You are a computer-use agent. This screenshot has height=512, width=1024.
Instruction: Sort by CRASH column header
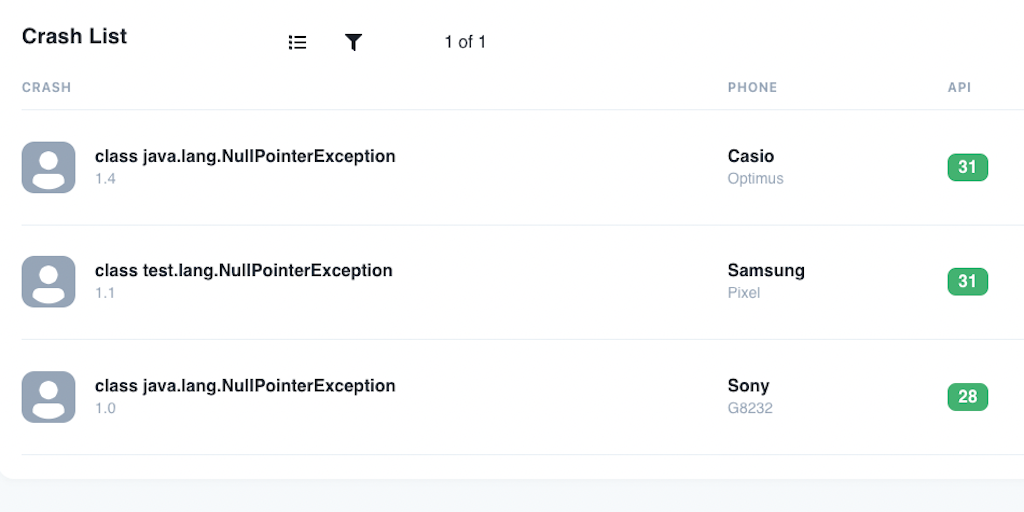tap(46, 87)
